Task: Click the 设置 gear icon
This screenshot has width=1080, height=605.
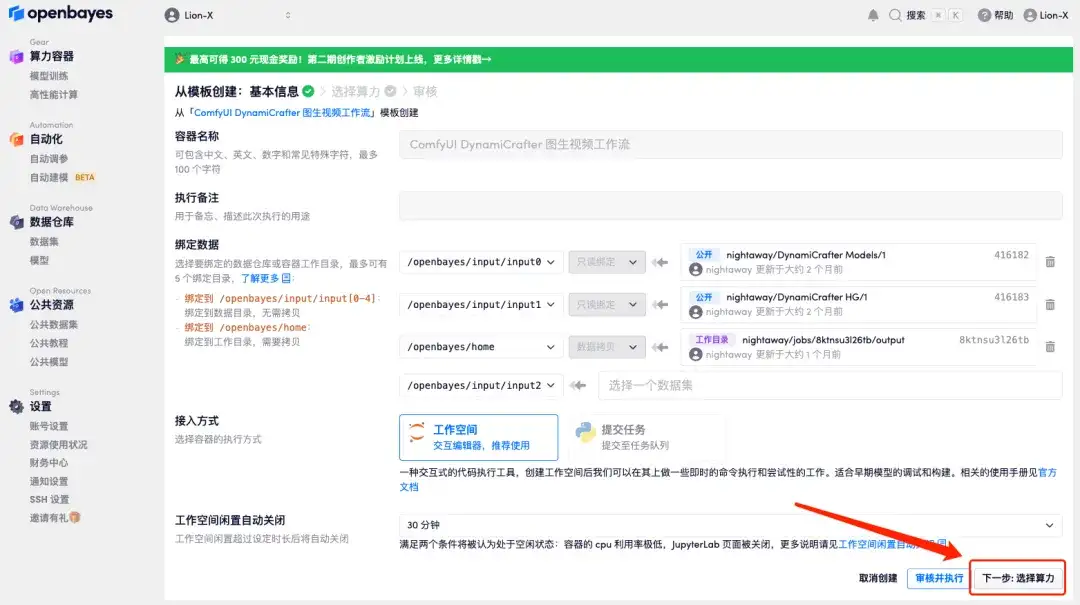Action: (x=16, y=407)
